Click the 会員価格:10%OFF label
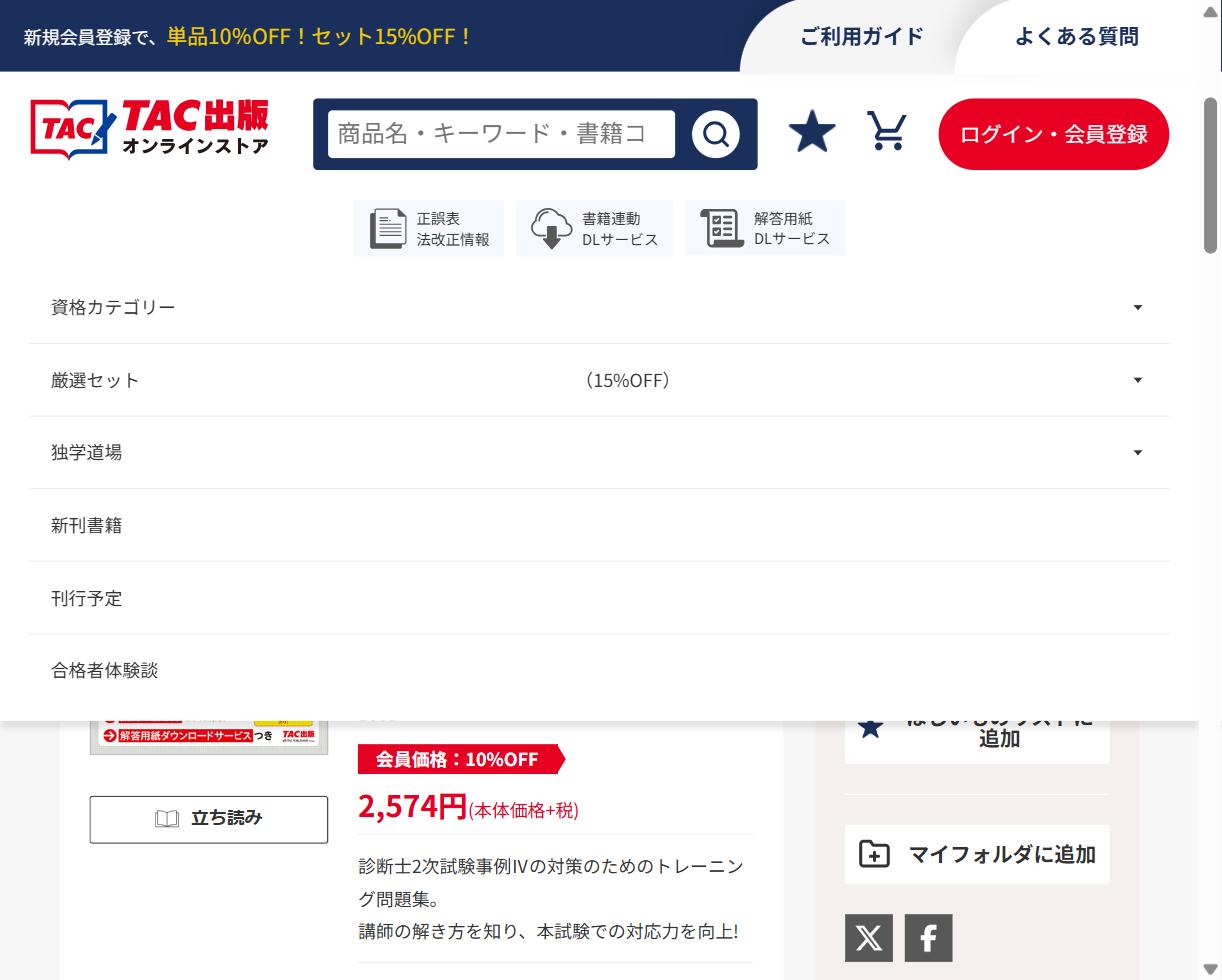This screenshot has width=1222, height=980. [461, 759]
